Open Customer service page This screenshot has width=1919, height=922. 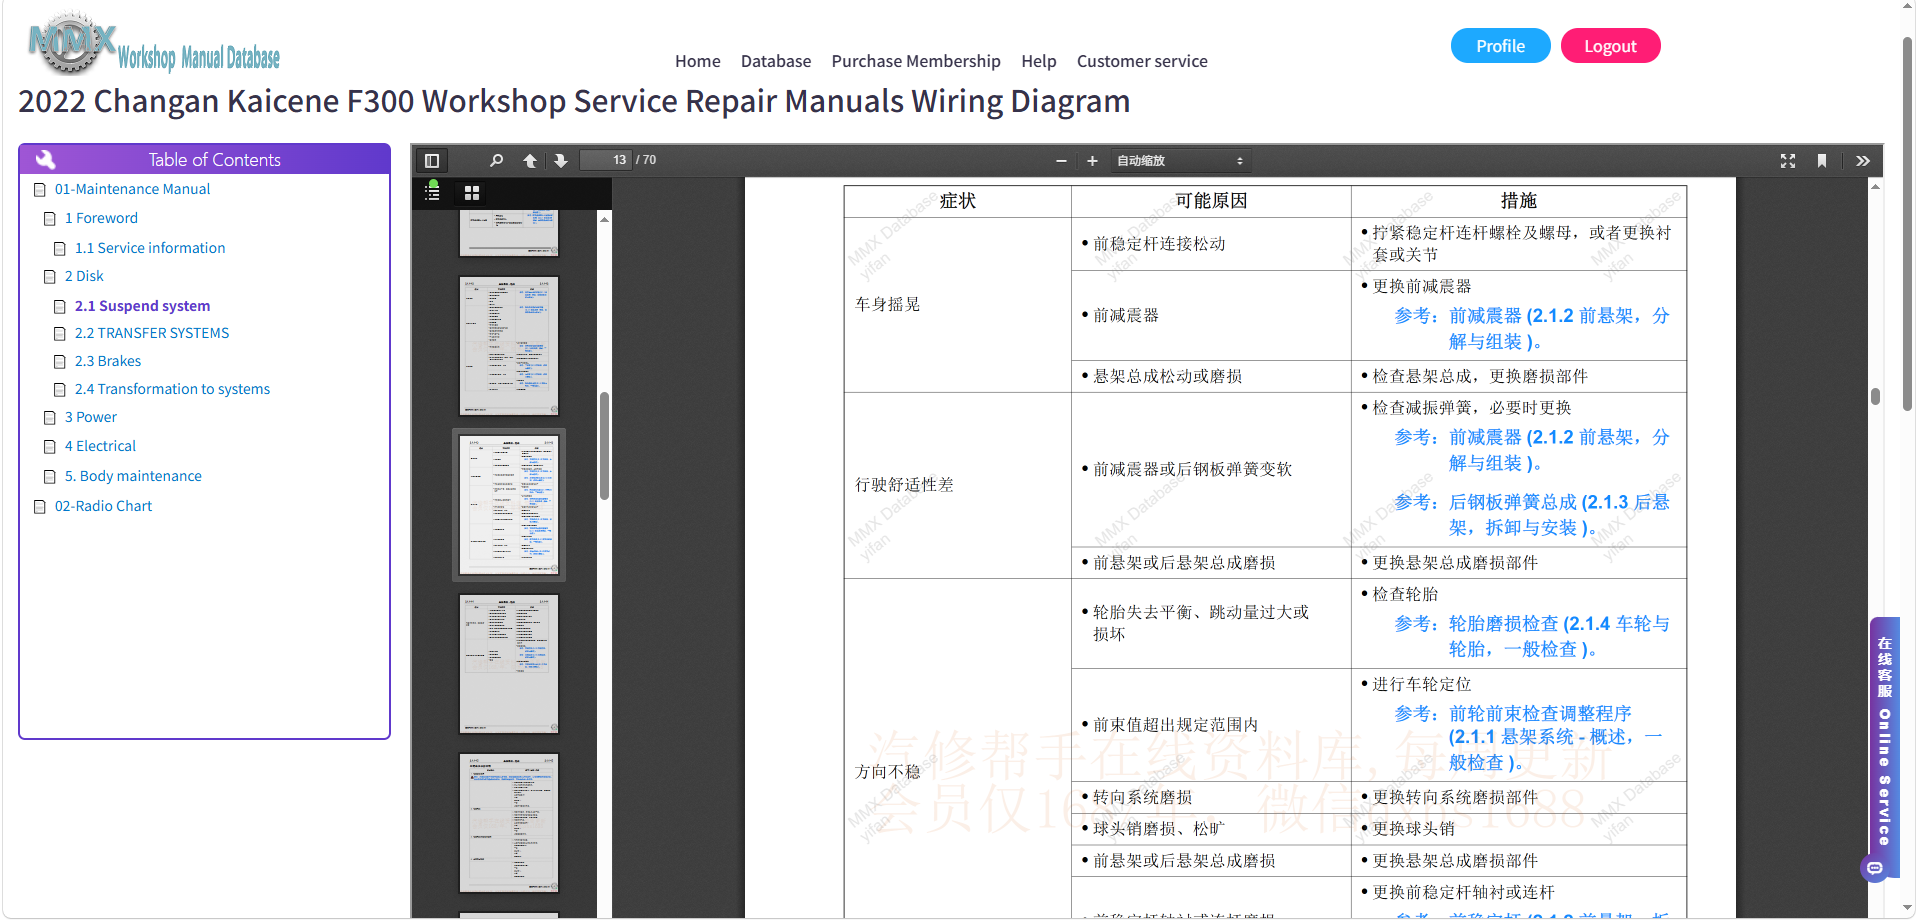tap(1142, 61)
